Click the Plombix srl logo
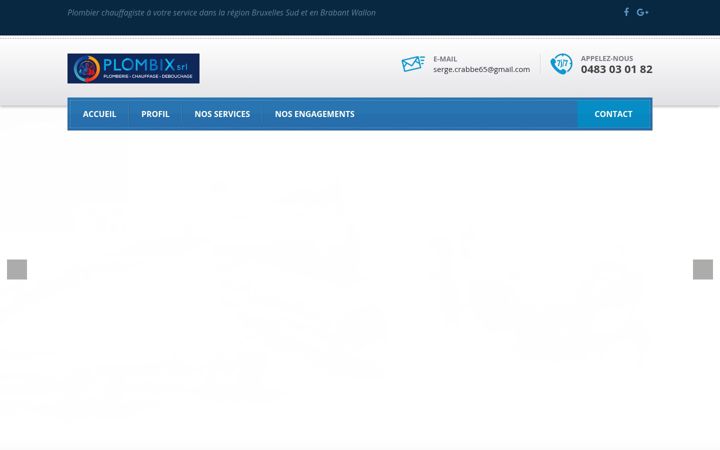Image resolution: width=720 pixels, height=450 pixels. coord(133,68)
